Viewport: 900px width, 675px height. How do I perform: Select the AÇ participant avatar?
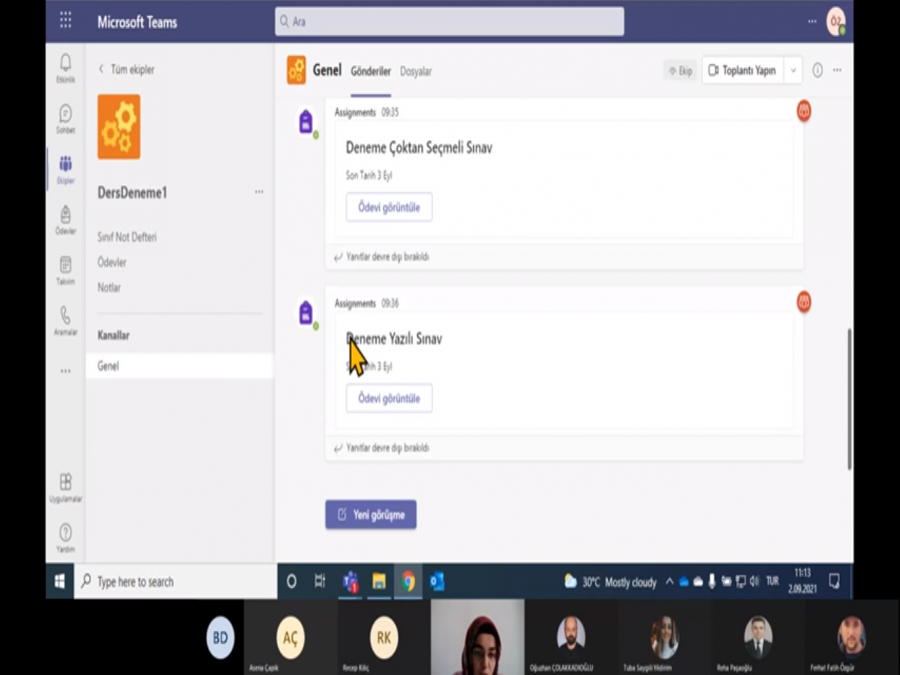(290, 637)
